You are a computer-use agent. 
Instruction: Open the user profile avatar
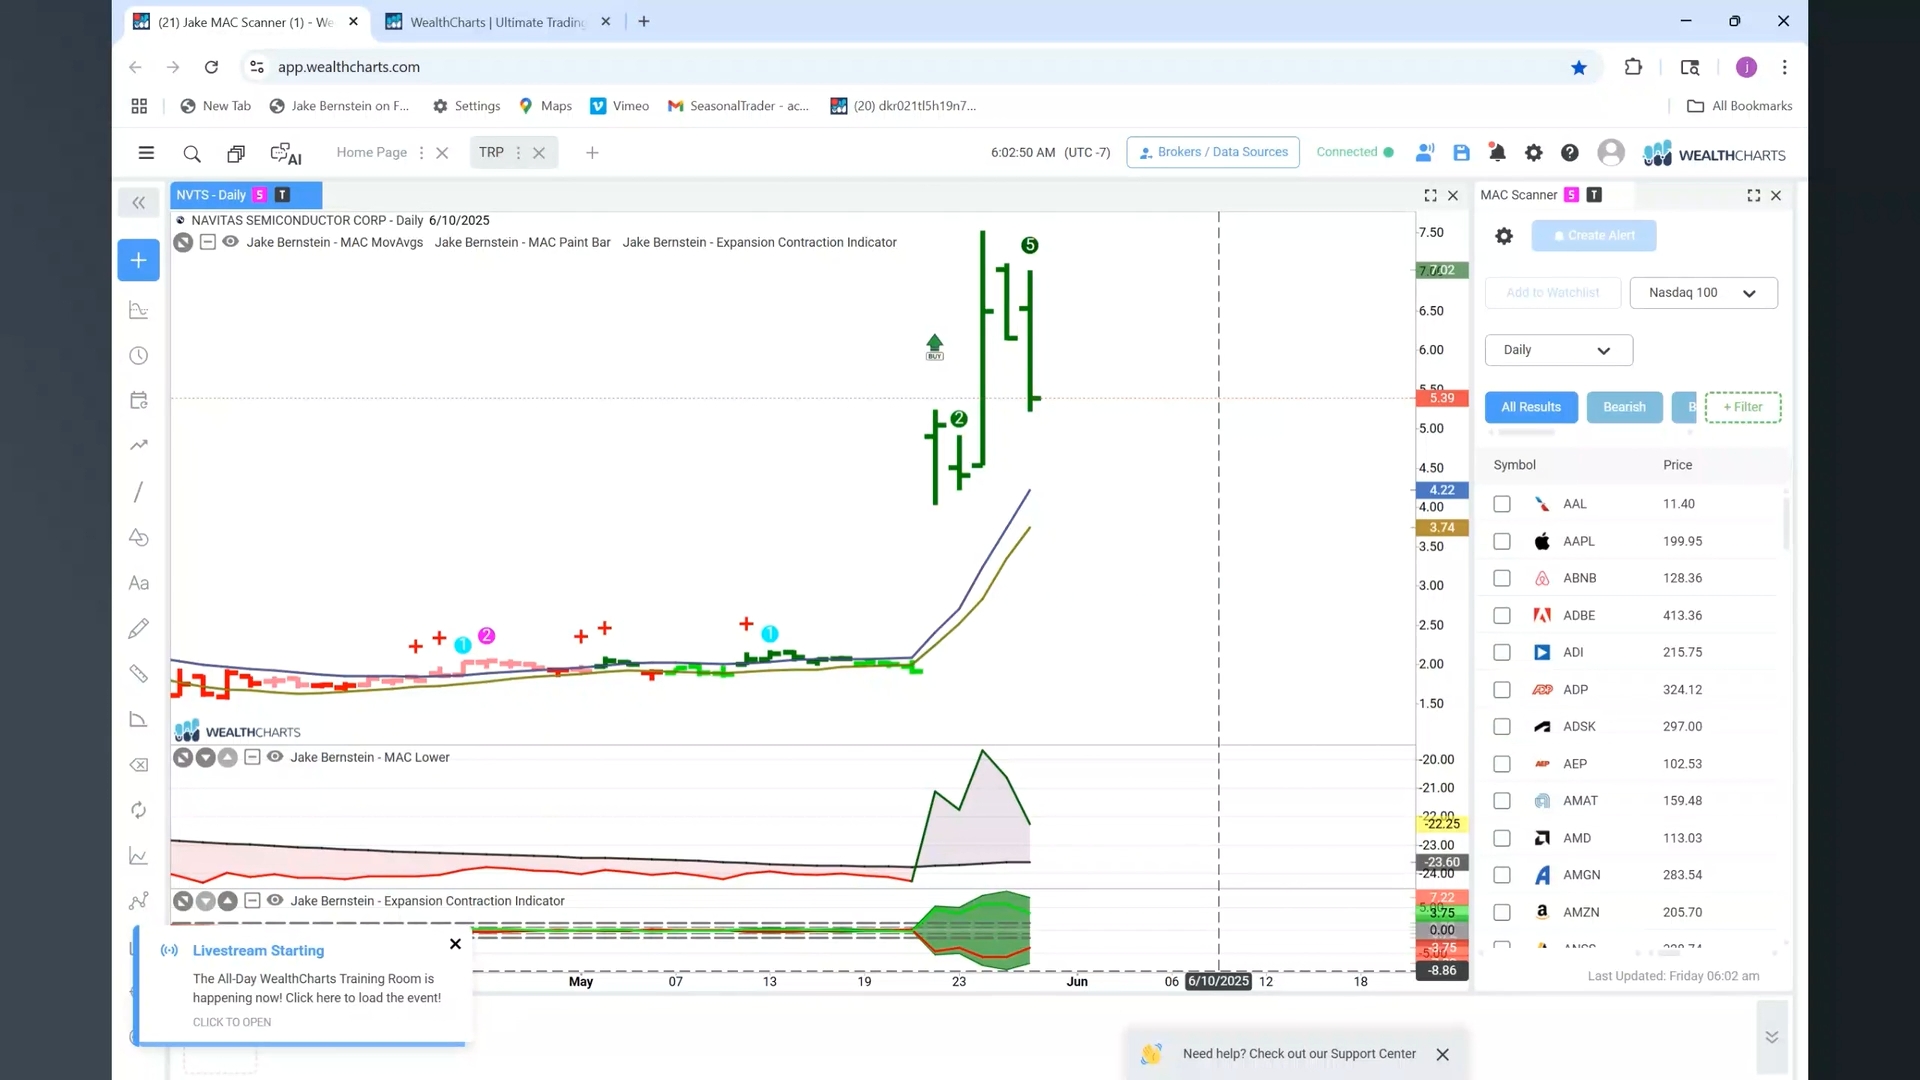1611,152
